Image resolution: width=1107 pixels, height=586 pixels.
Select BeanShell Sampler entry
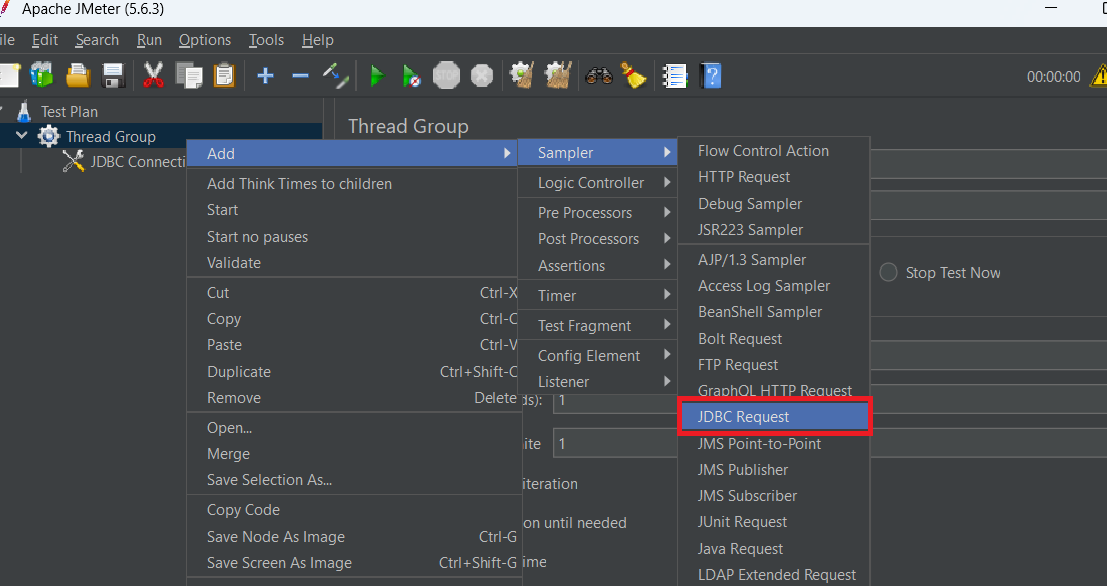[774, 312]
